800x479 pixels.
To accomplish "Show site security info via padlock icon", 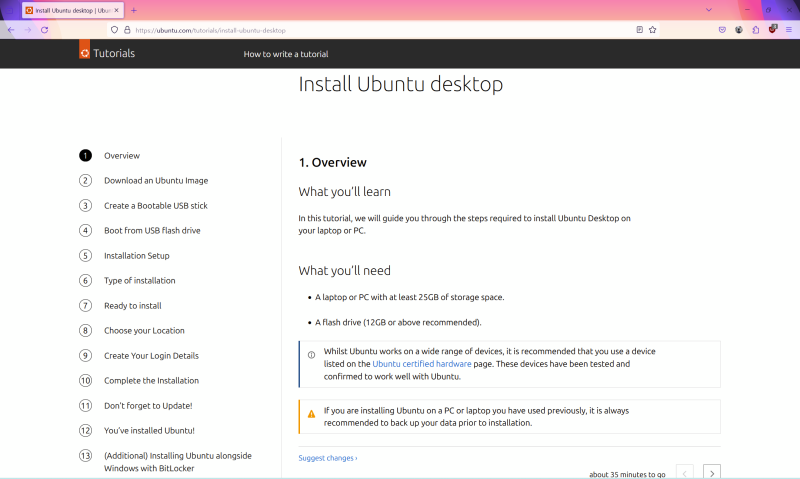I will [x=127, y=30].
